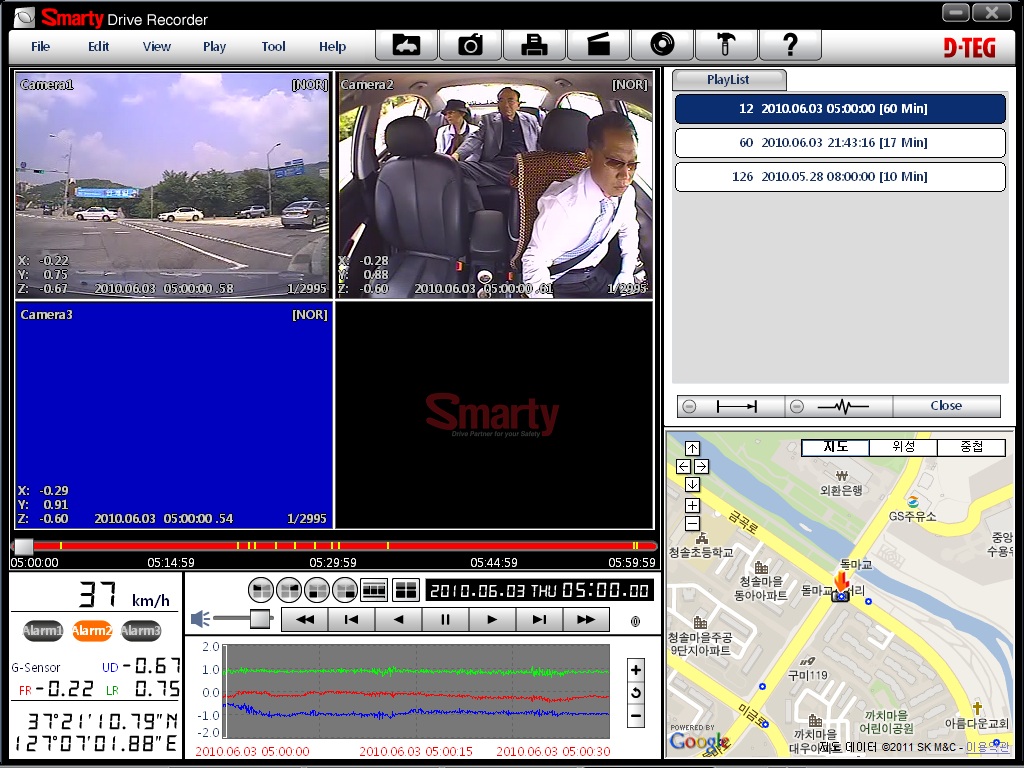The height and width of the screenshot is (768, 1024).
Task: Switch map to 위성 satellite view
Action: pyautogui.click(x=903, y=447)
